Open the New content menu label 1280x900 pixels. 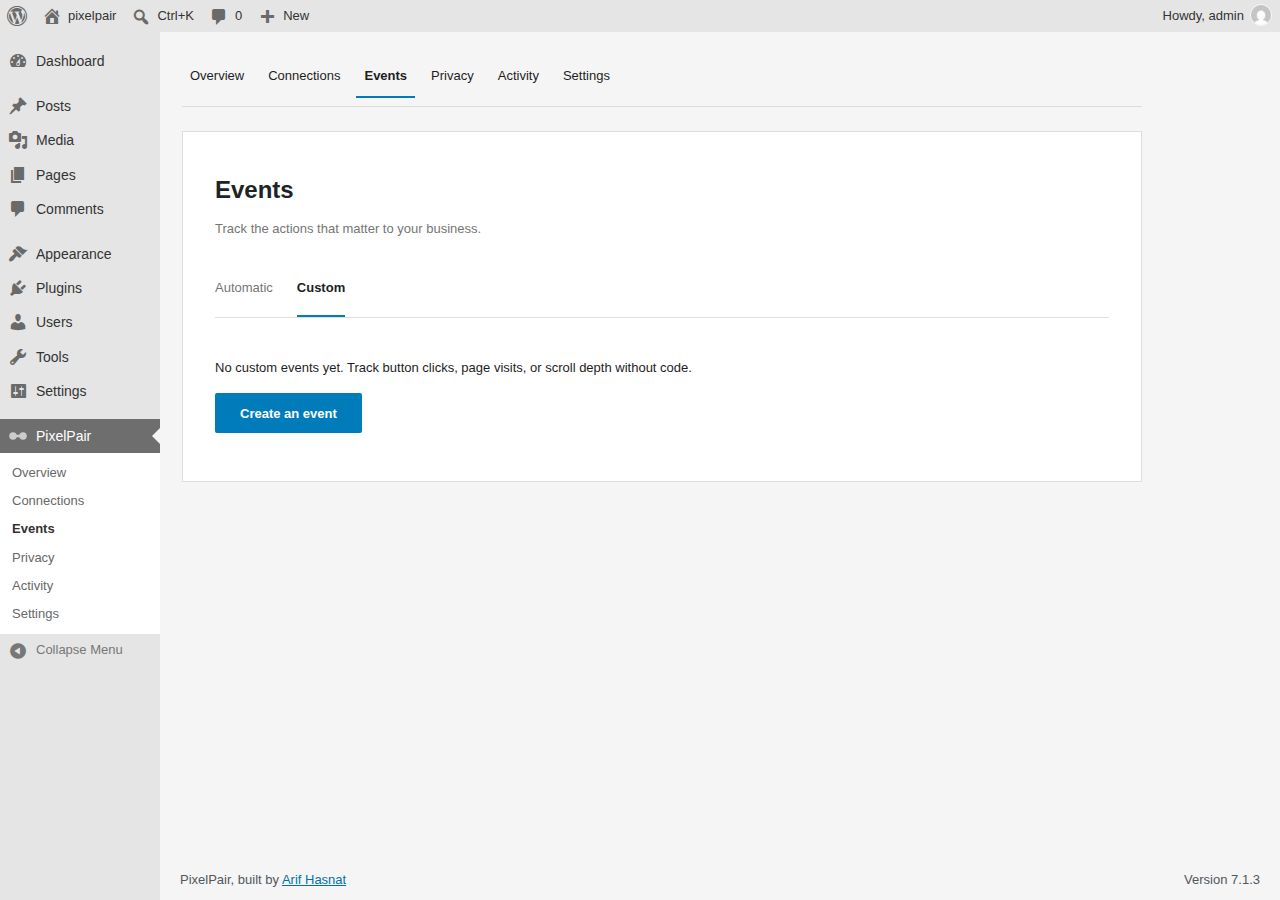click(296, 16)
